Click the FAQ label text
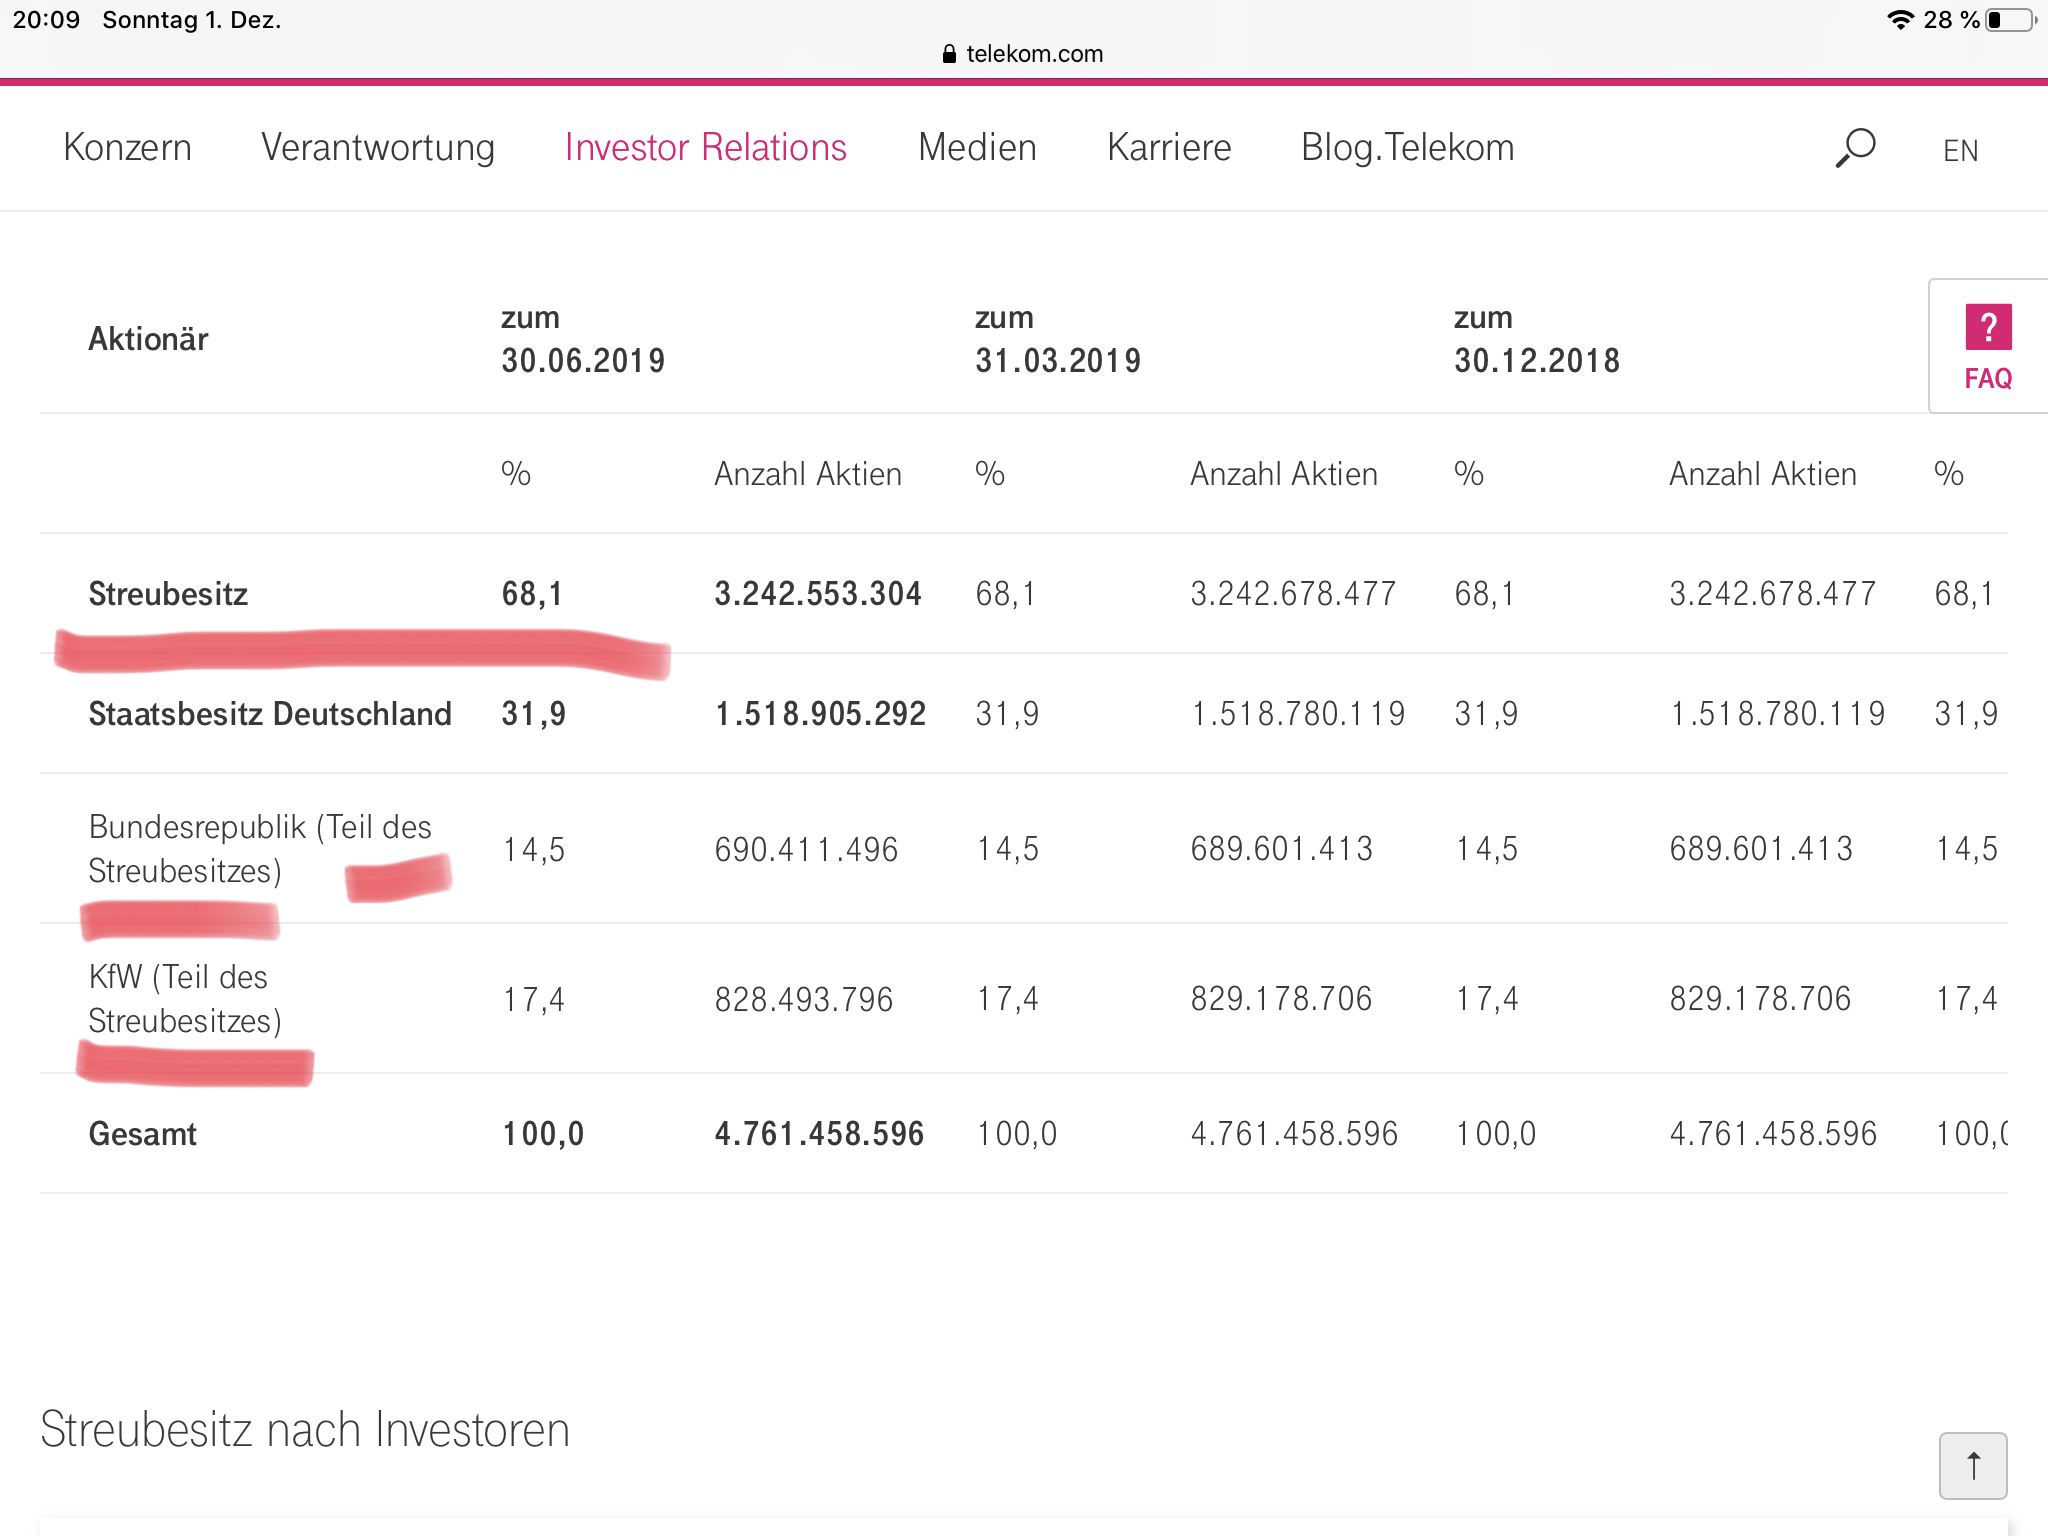The image size is (2048, 1536). pyautogui.click(x=1987, y=379)
